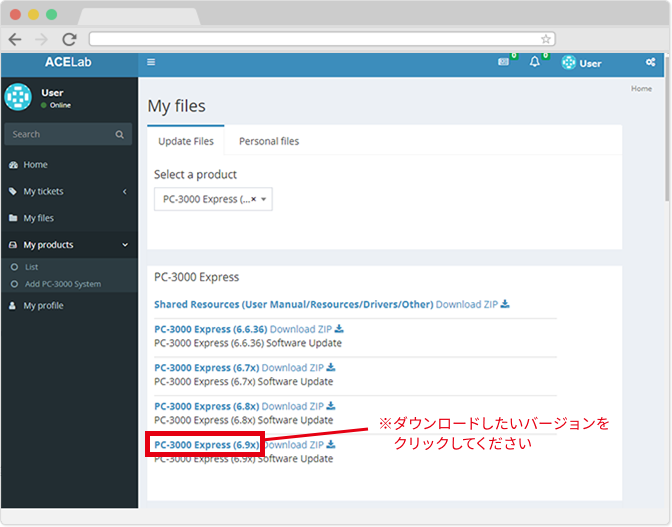Open messages envelope icon in header
Image resolution: width=672 pixels, height=527 pixels.
tap(504, 62)
